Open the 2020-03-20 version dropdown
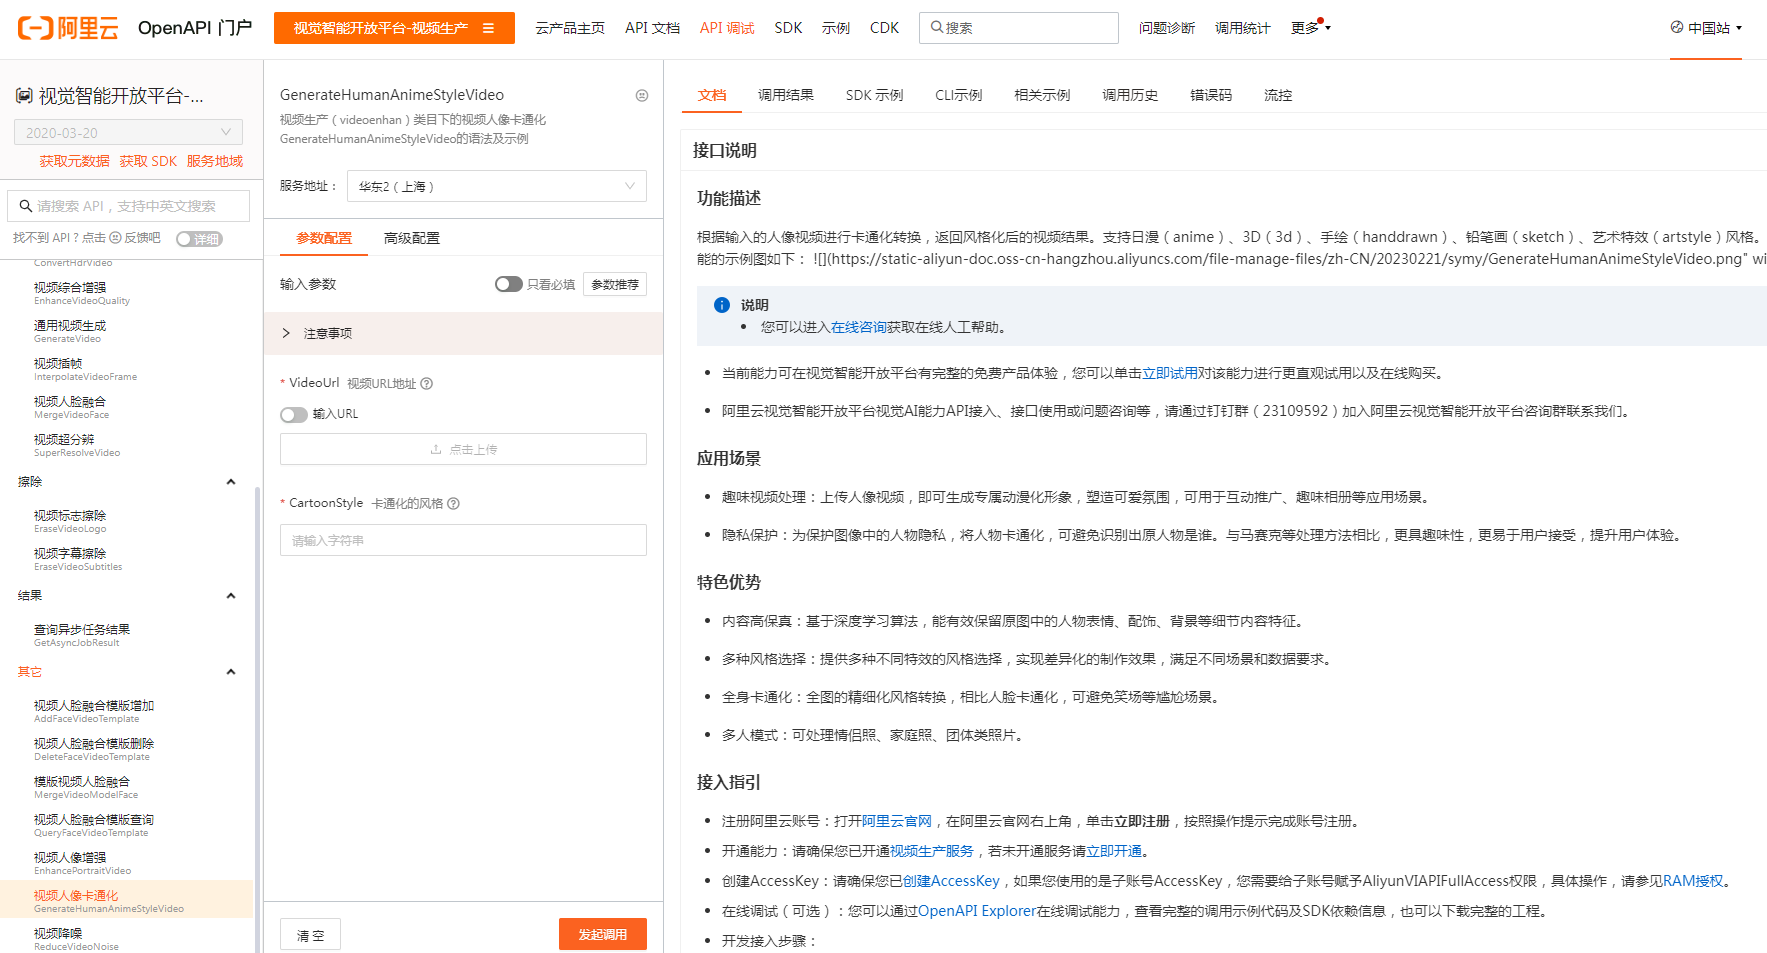The height and width of the screenshot is (953, 1767). tap(129, 133)
